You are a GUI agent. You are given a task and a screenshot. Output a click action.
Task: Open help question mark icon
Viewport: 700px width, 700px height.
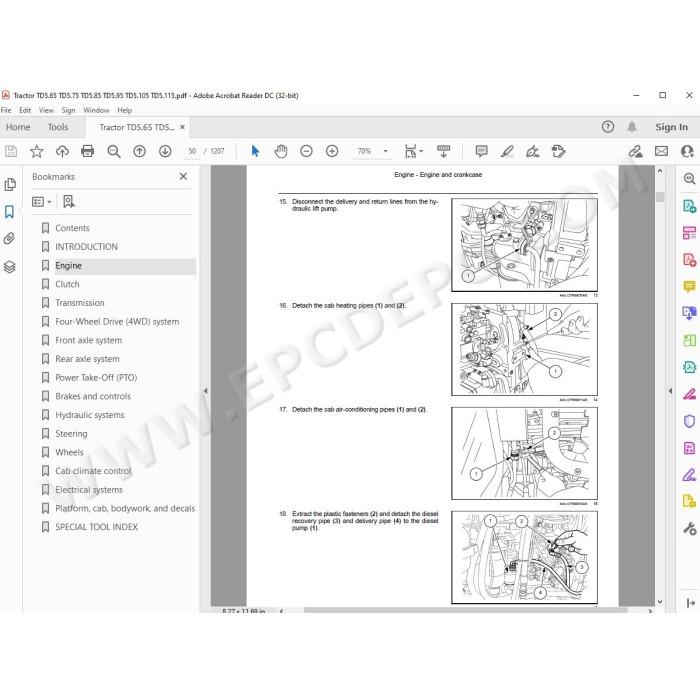(x=608, y=127)
